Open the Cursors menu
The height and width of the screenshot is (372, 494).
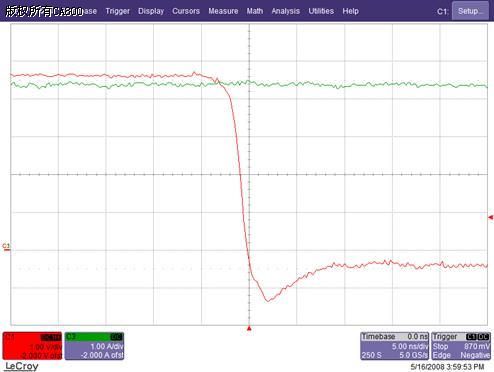[186, 11]
